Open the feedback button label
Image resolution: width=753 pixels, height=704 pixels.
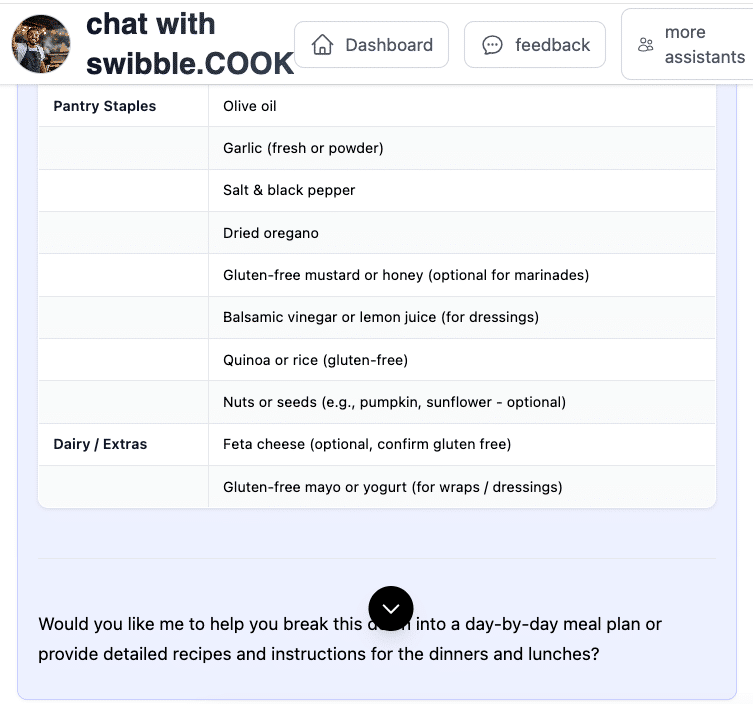click(x=552, y=45)
